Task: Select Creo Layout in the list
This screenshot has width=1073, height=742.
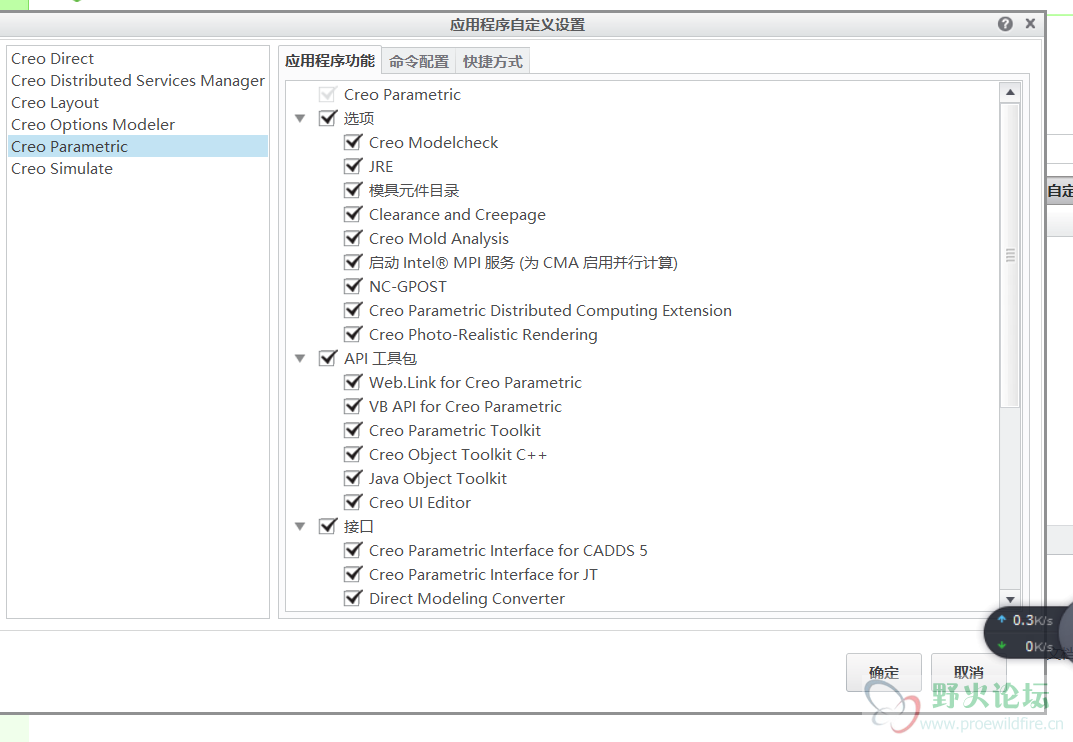Action: click(138, 103)
